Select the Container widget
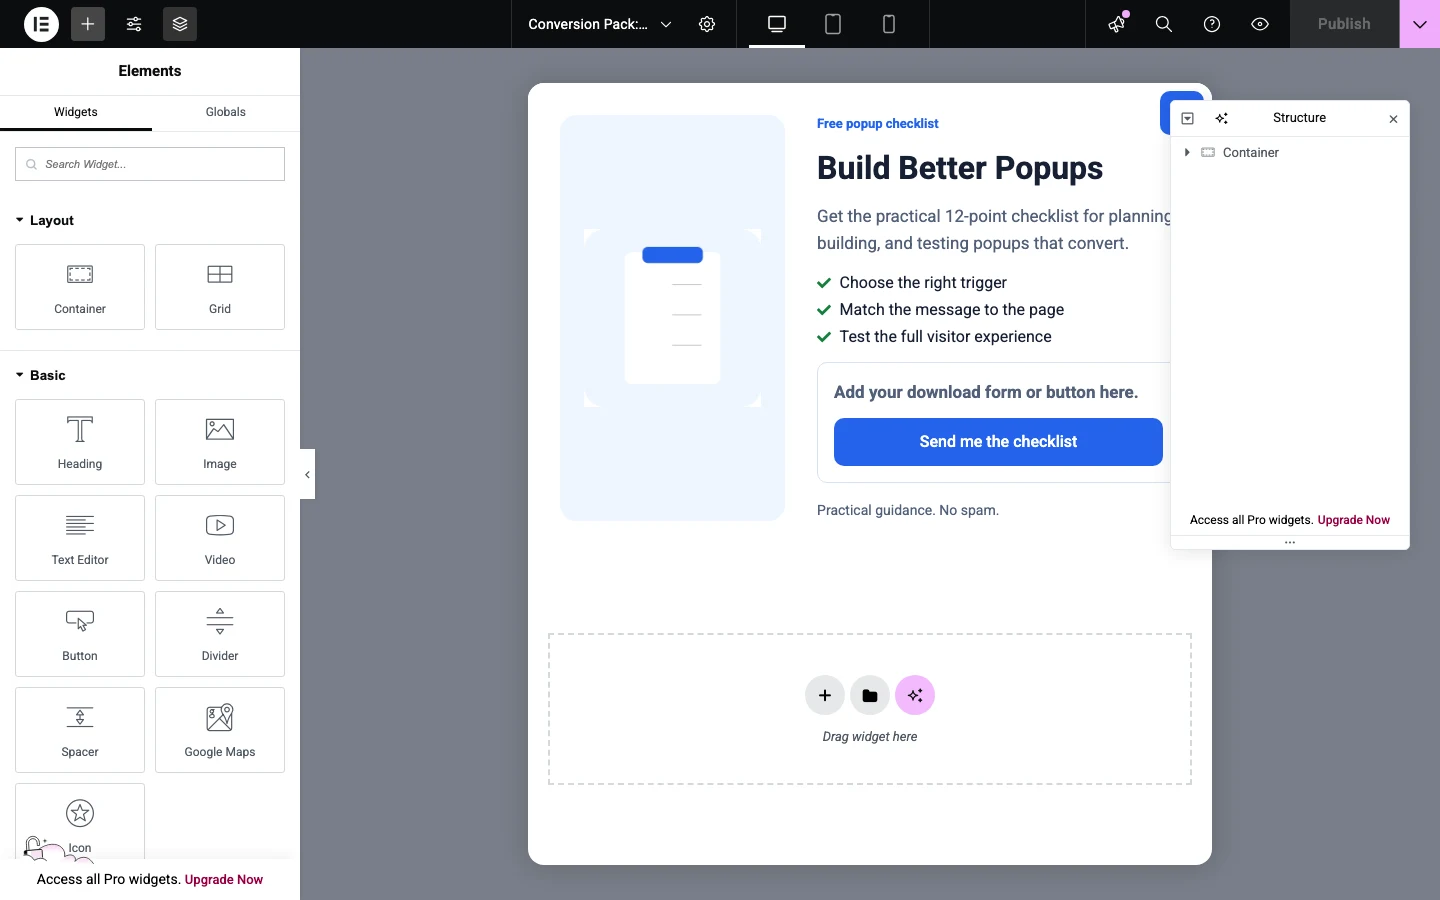The width and height of the screenshot is (1440, 900). [x=80, y=287]
